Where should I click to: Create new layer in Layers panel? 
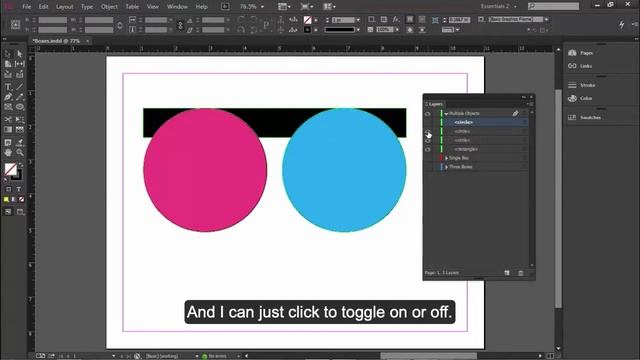tap(507, 273)
